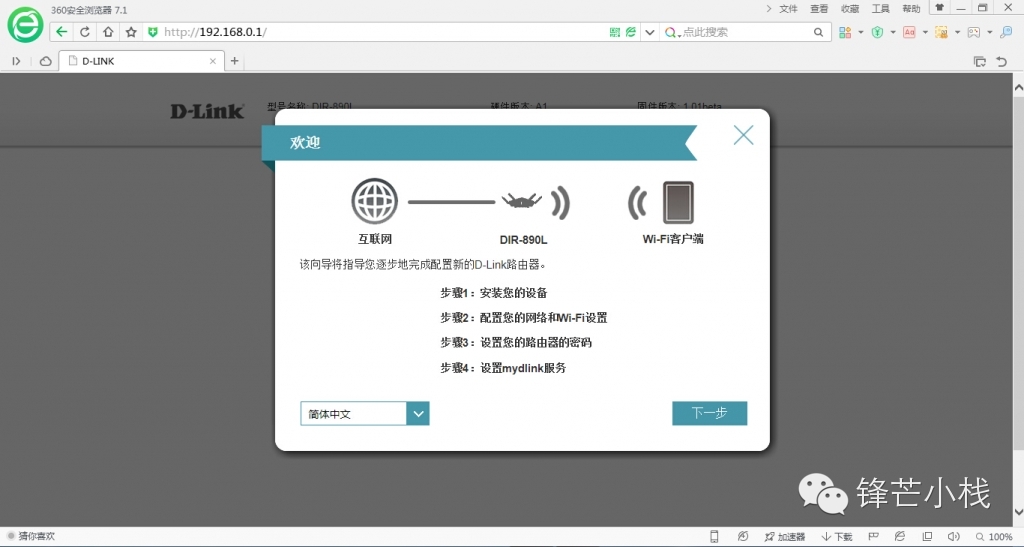This screenshot has height=547, width=1024.
Task: Click the mobile phone icon in status bar
Action: [714, 537]
